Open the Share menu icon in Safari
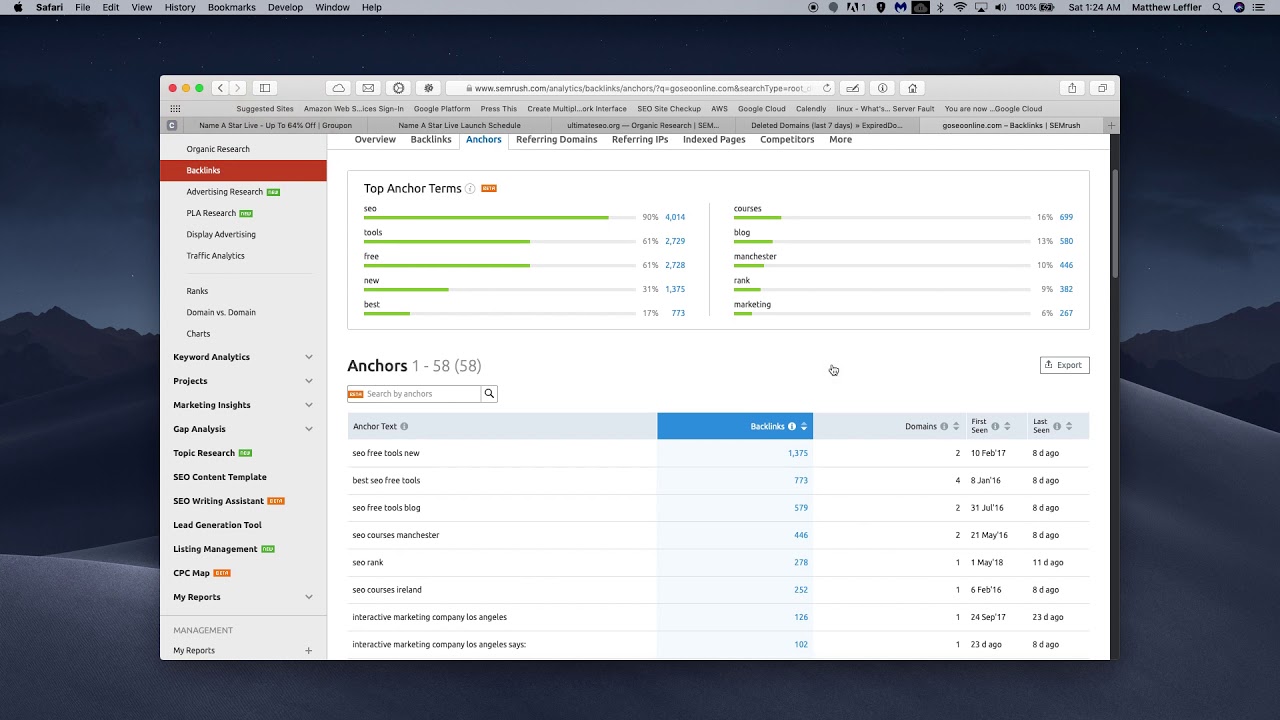 [x=1072, y=88]
